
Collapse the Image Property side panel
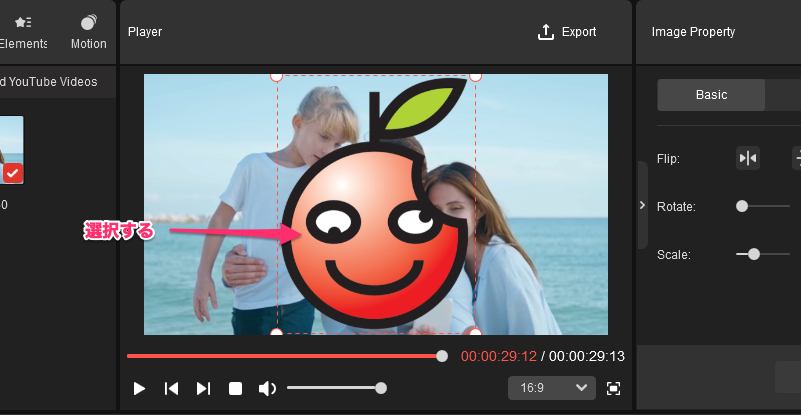pyautogui.click(x=642, y=205)
